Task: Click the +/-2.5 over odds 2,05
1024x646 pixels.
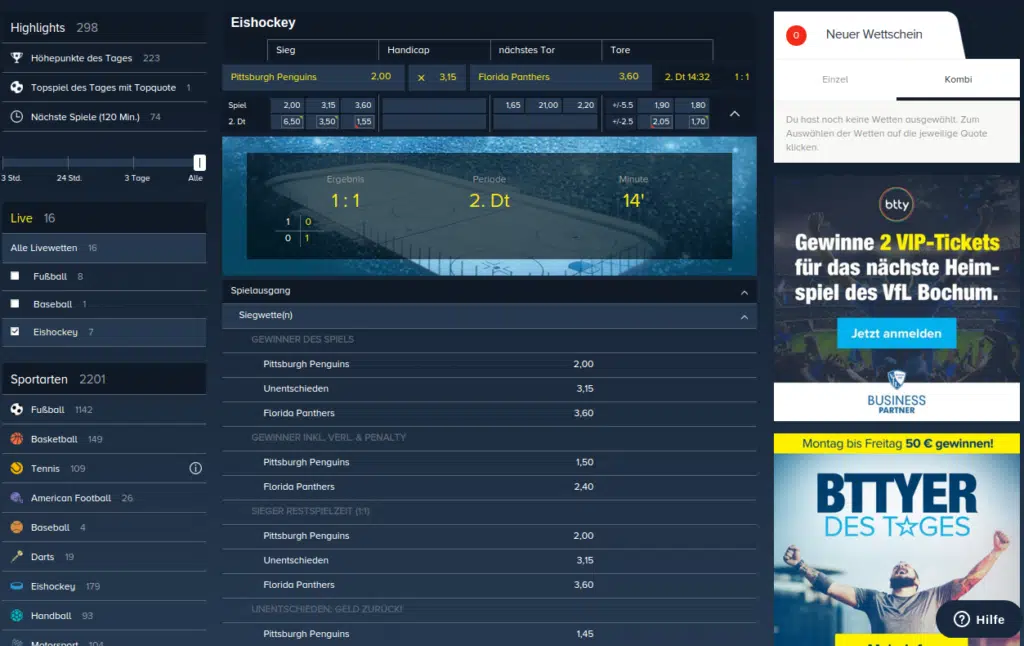Action: pos(661,121)
